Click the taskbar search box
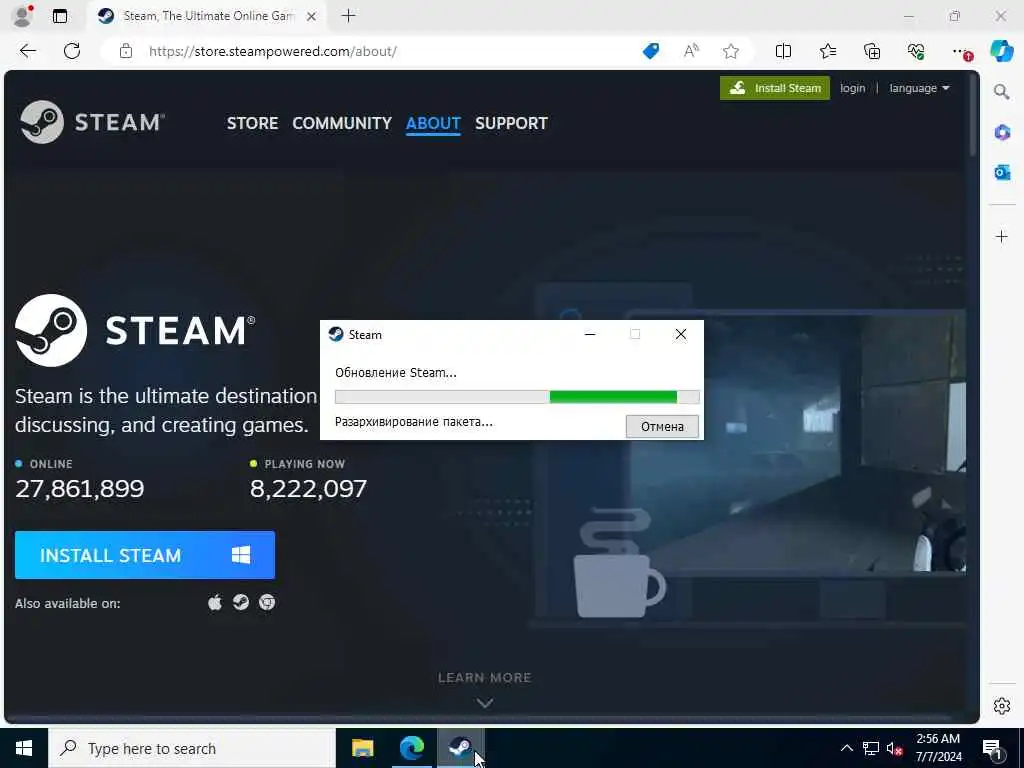 coord(192,748)
